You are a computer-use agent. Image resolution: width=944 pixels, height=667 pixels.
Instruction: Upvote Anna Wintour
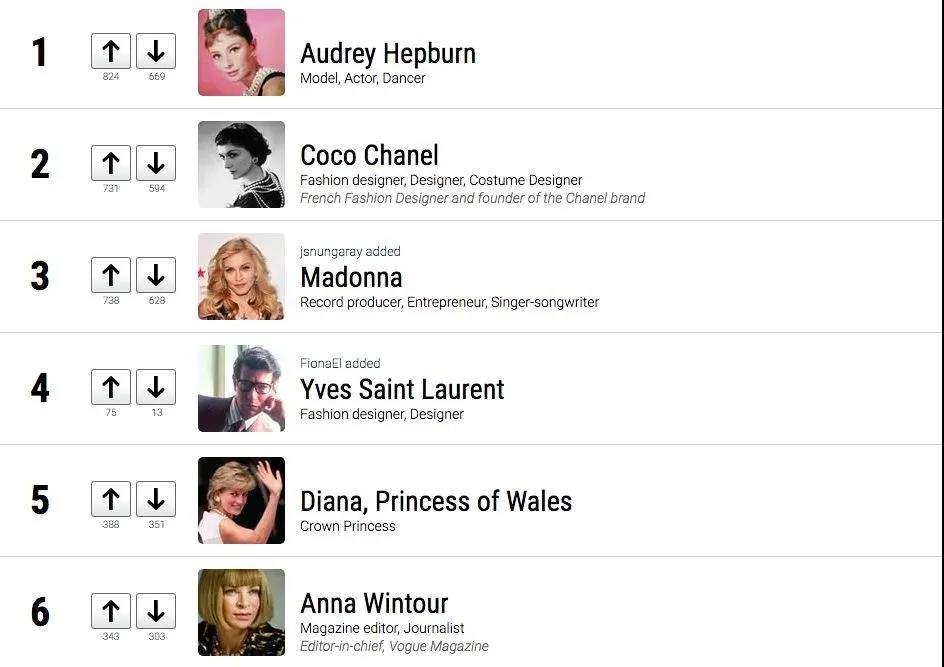point(111,611)
